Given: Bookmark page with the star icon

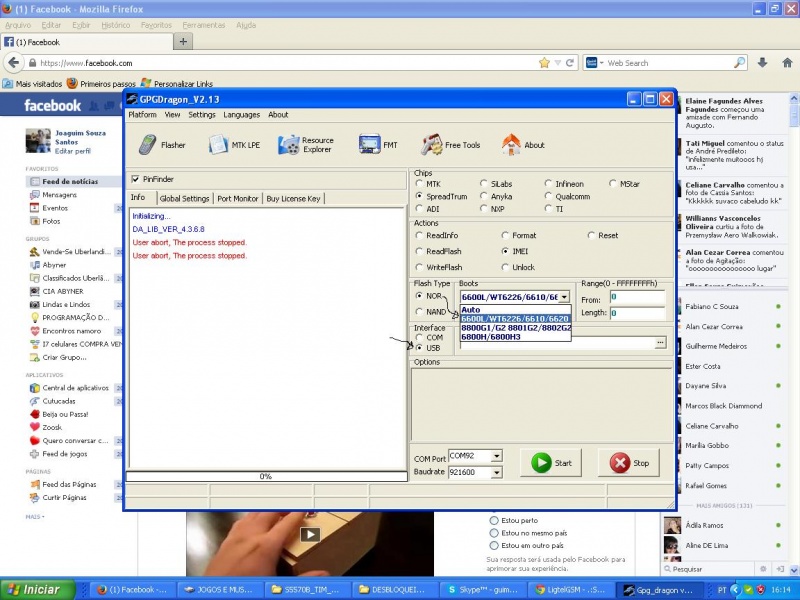Looking at the screenshot, I should pyautogui.click(x=544, y=63).
